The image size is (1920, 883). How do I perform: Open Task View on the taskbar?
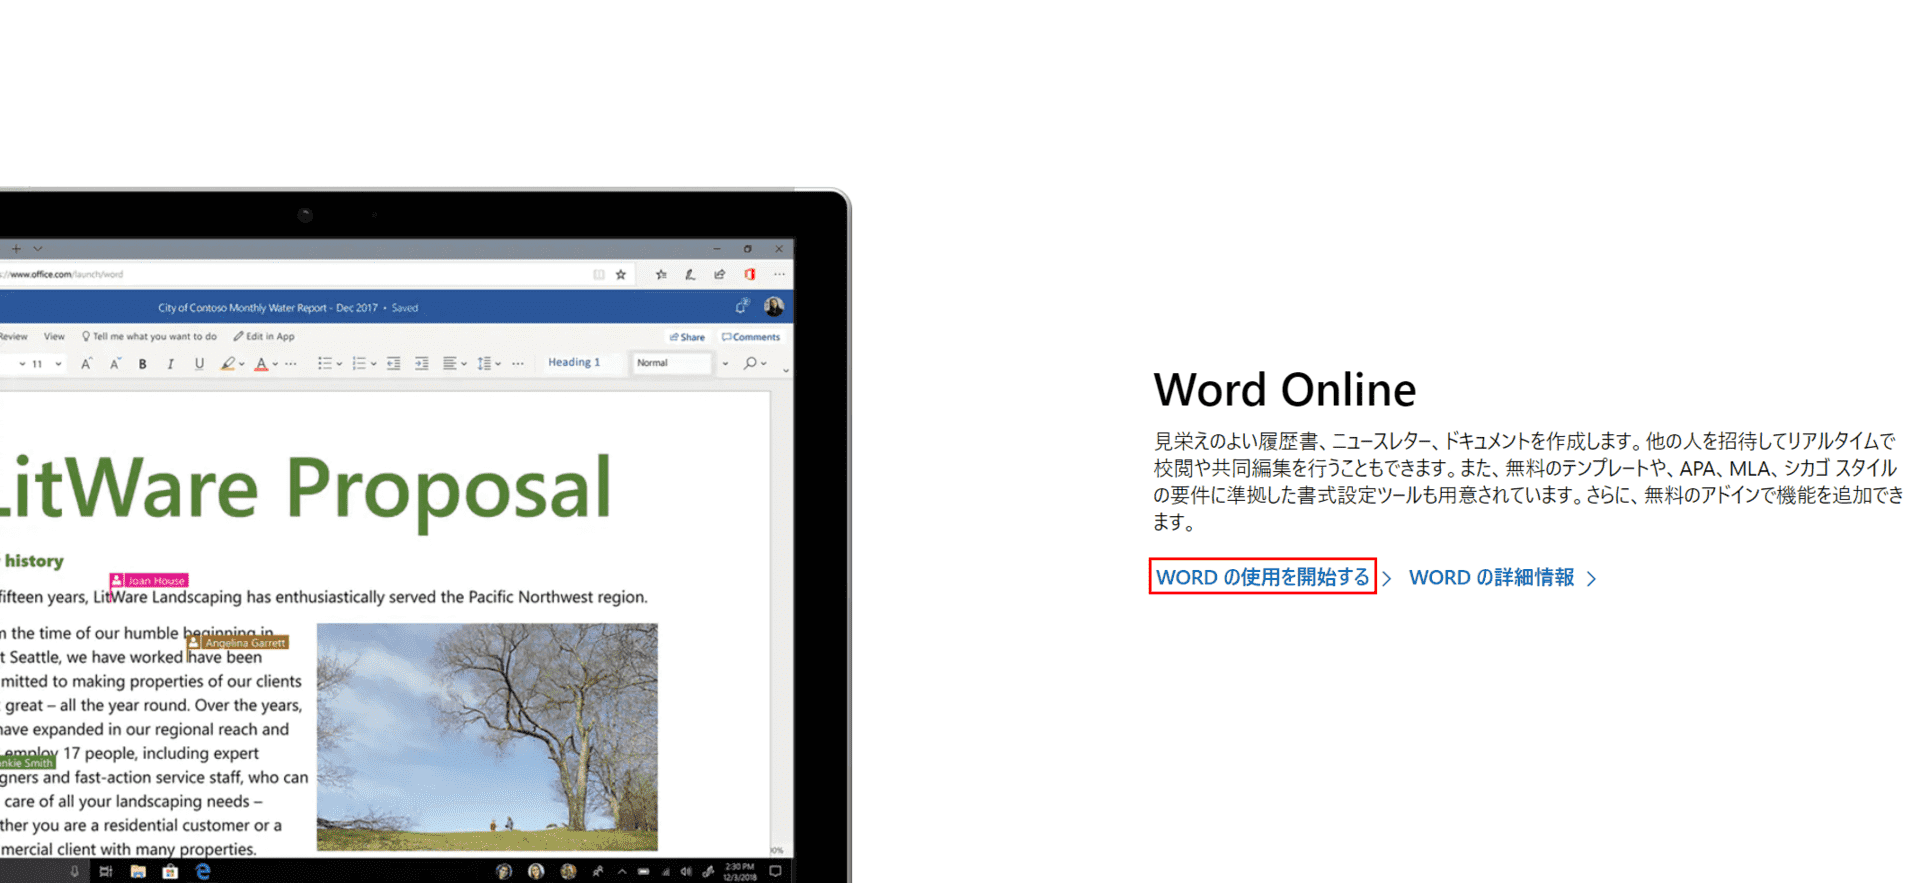[x=105, y=872]
